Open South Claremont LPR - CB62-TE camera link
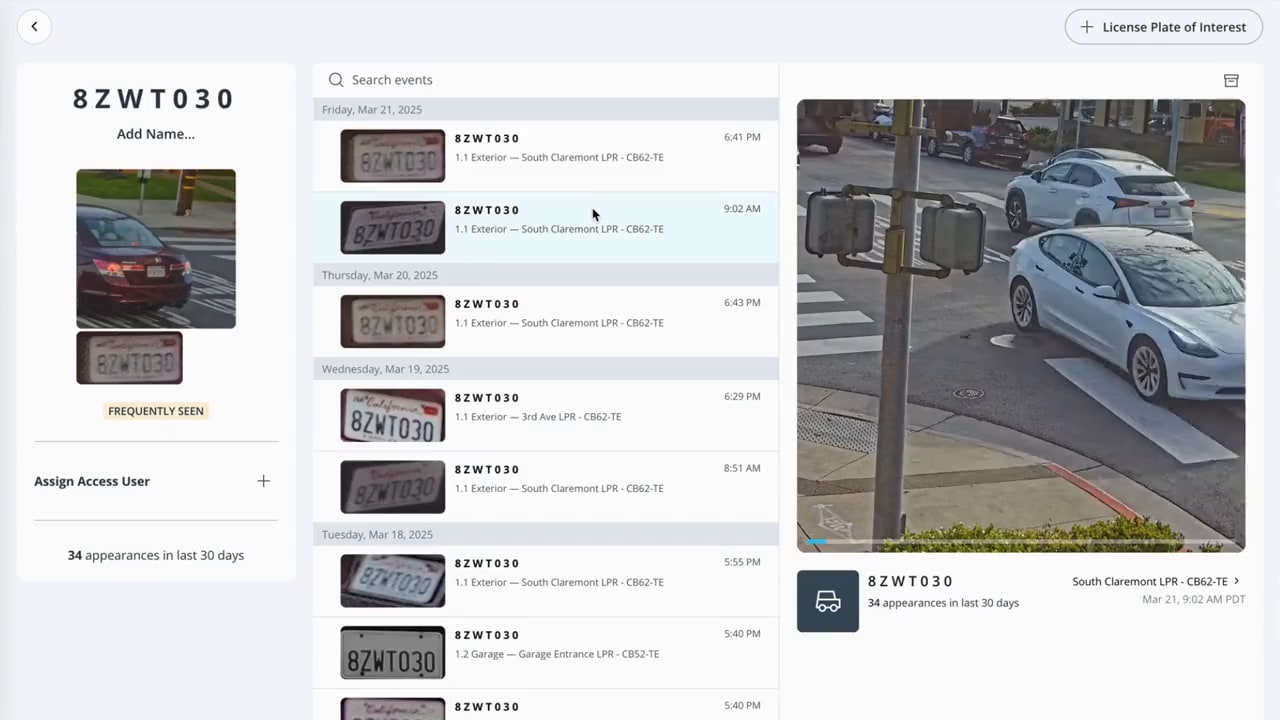The height and width of the screenshot is (720, 1280). pyautogui.click(x=1150, y=581)
